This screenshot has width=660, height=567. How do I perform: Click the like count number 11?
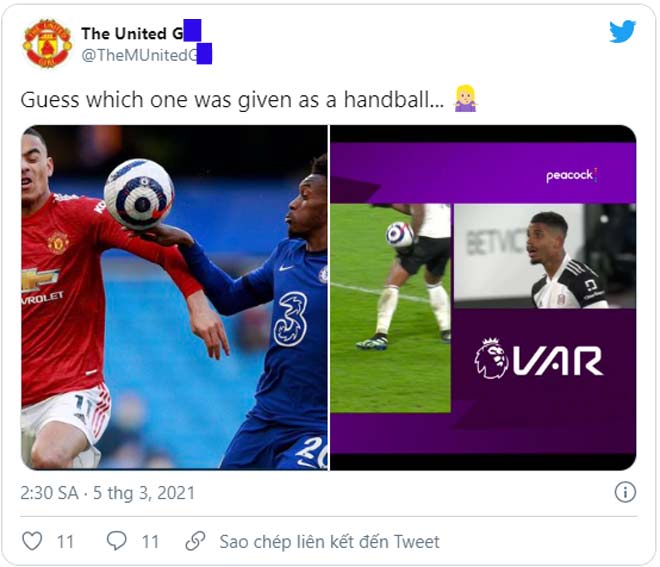click(x=65, y=541)
